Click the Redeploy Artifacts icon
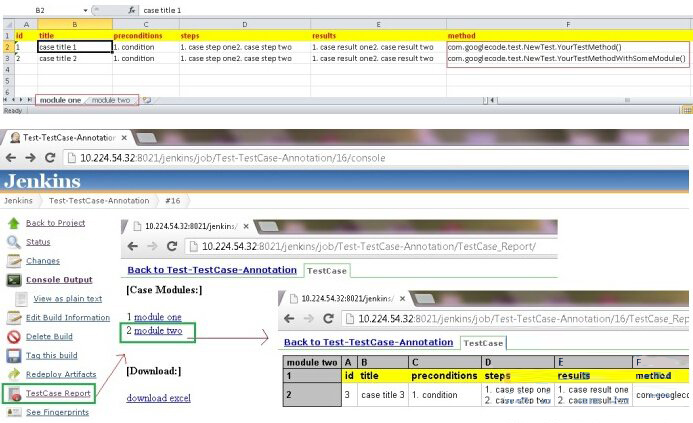Screen dimensions: 693x423 coord(13,375)
